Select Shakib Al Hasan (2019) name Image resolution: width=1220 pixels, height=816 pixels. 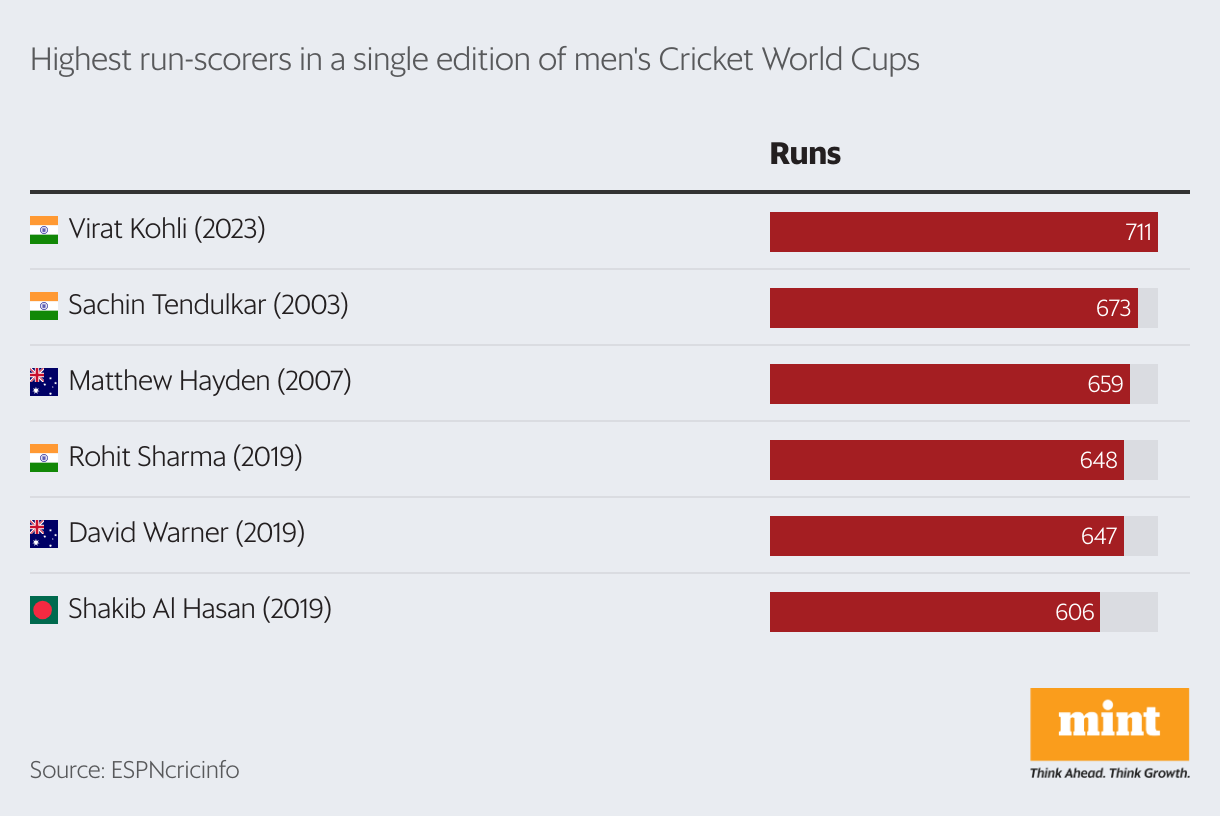click(200, 609)
